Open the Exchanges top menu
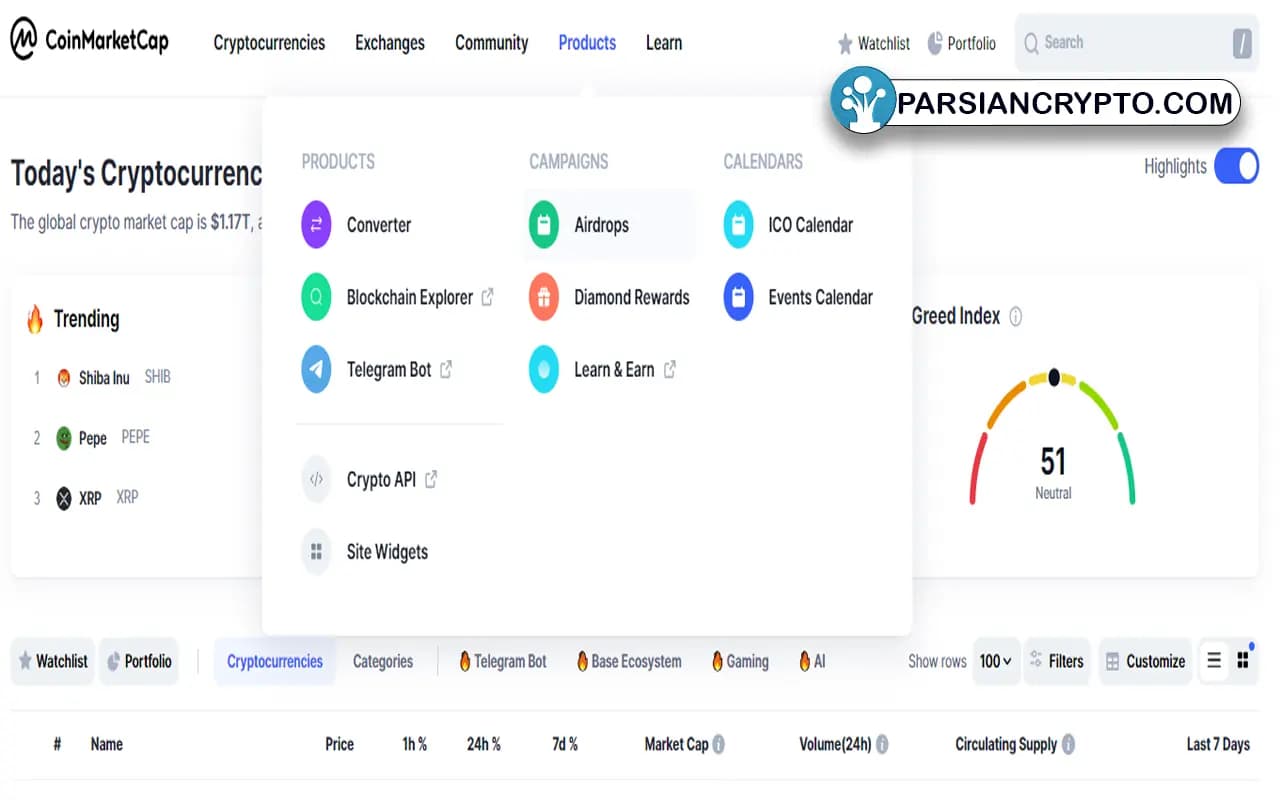Viewport: 1280px width, 800px height. [x=390, y=42]
